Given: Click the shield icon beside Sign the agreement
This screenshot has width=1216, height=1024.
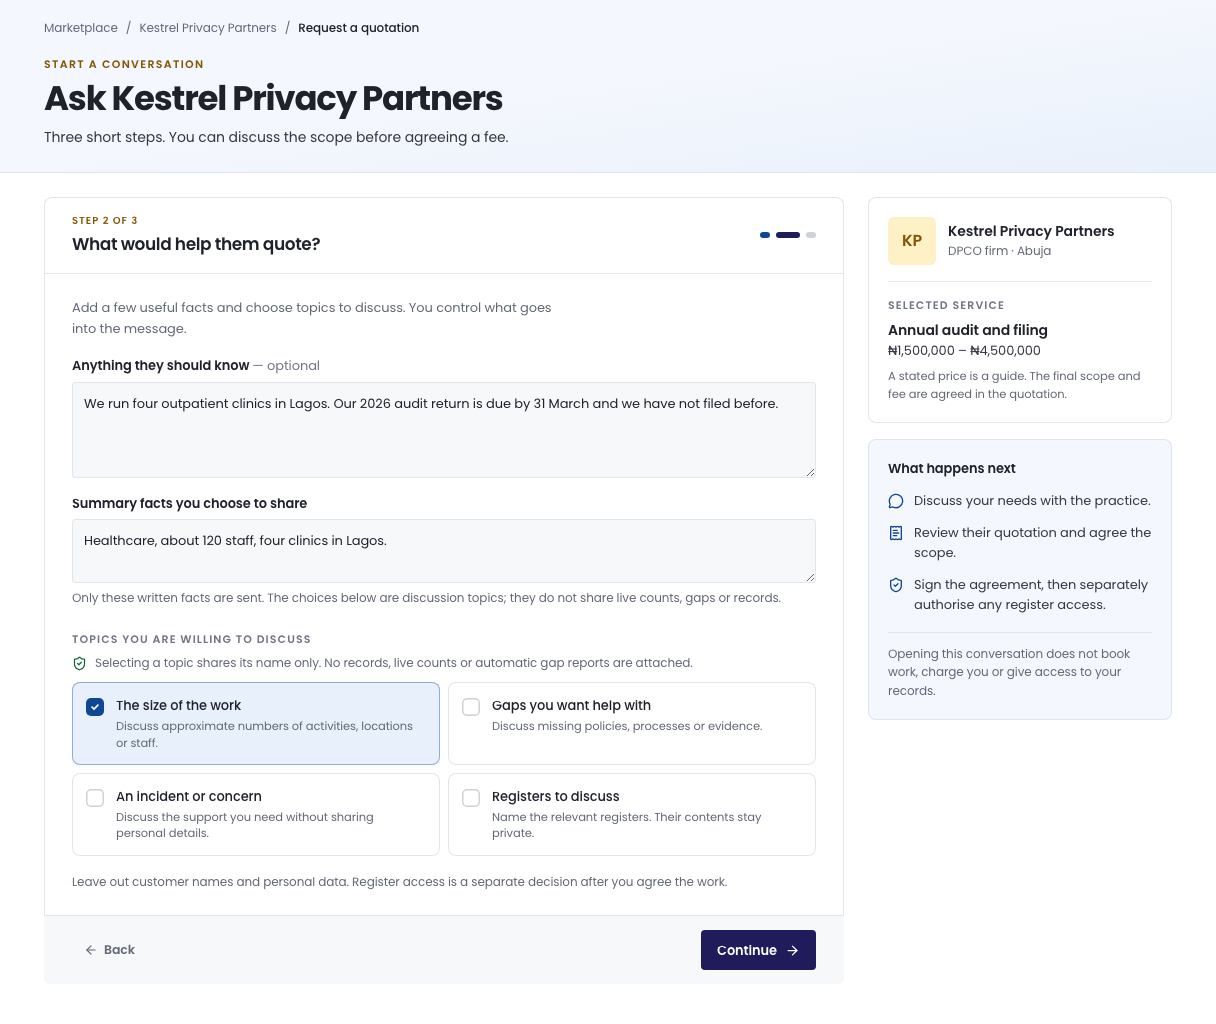Looking at the screenshot, I should coord(896,585).
